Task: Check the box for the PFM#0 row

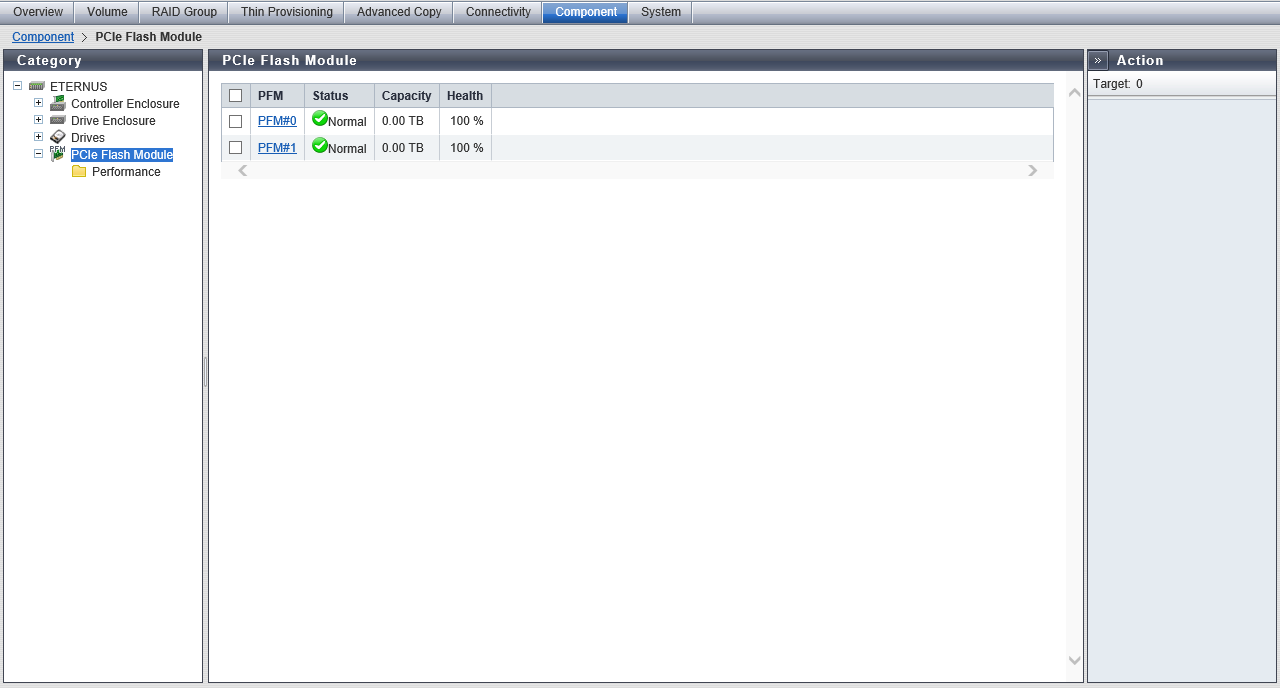Action: [x=236, y=121]
